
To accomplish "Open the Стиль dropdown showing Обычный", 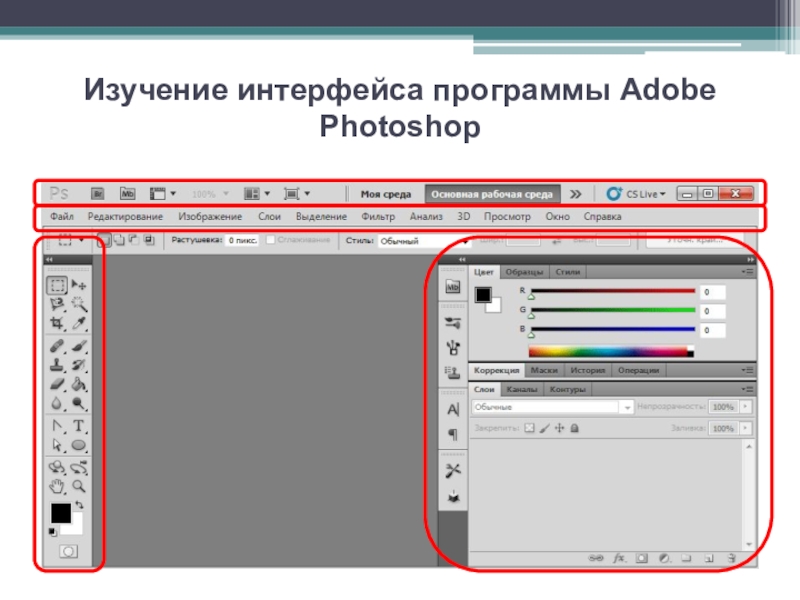I will [423, 241].
